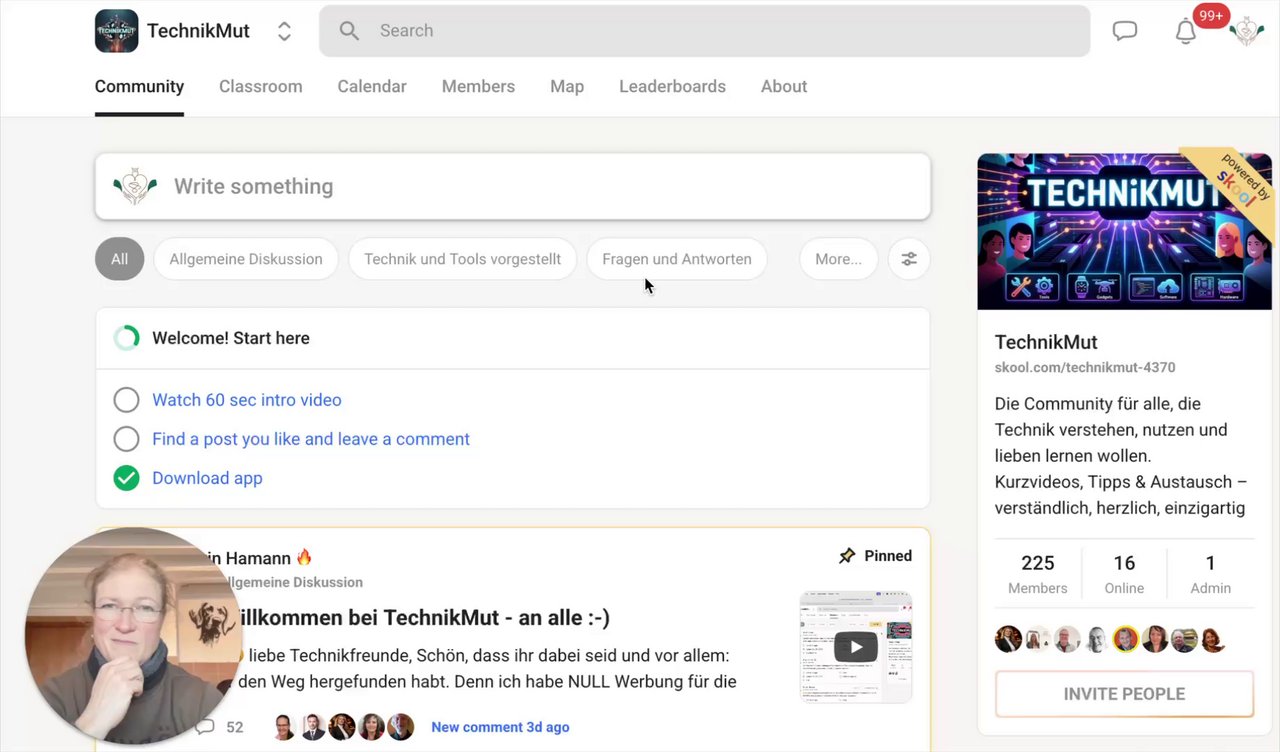The width and height of the screenshot is (1280, 752).
Task: Expand the group switcher arrows beside TechnikMut
Action: pos(284,31)
